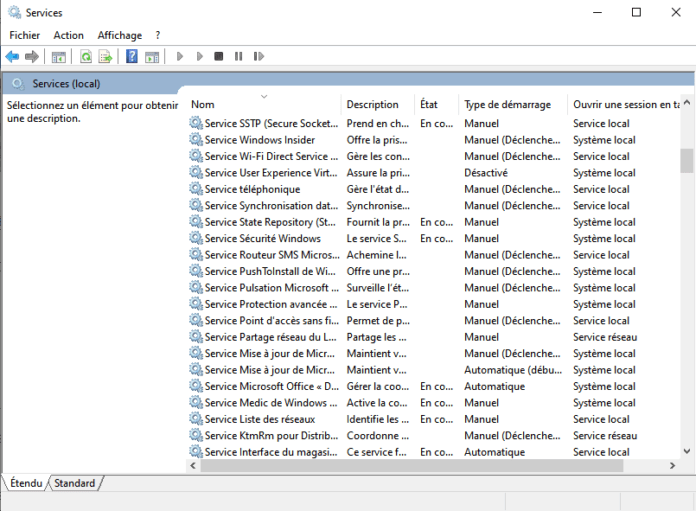The image size is (696, 511).
Task: Select Service Windows Insider in the list
Action: tap(259, 140)
